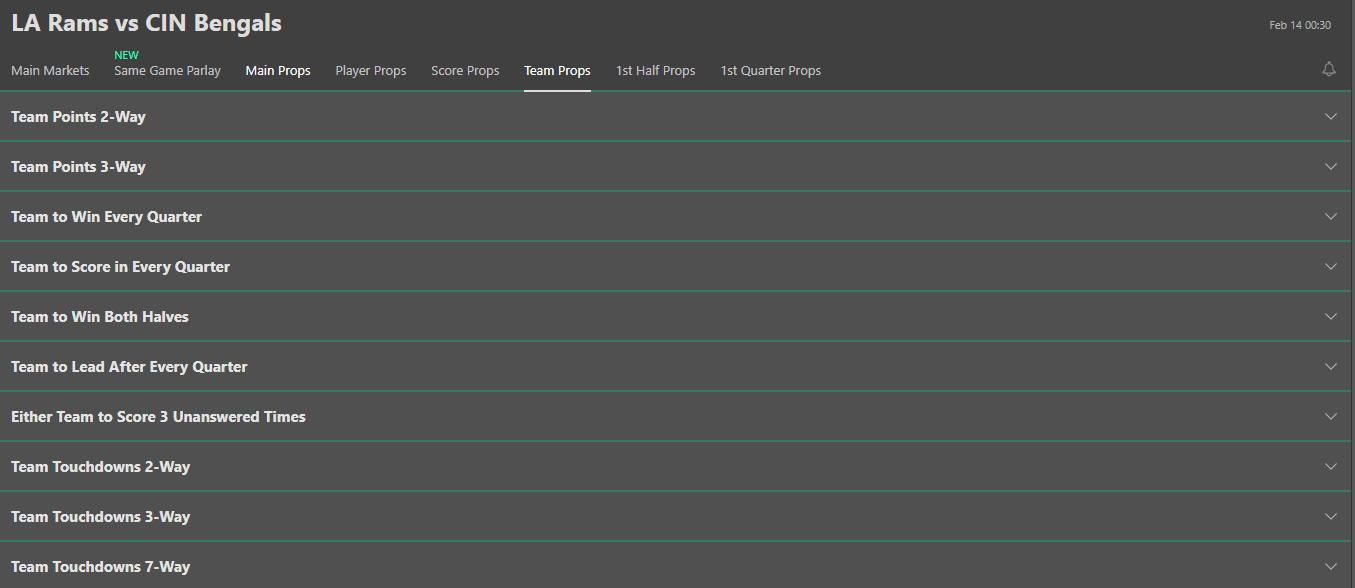
Task: Open 1st Quarter Props tab
Action: (771, 71)
